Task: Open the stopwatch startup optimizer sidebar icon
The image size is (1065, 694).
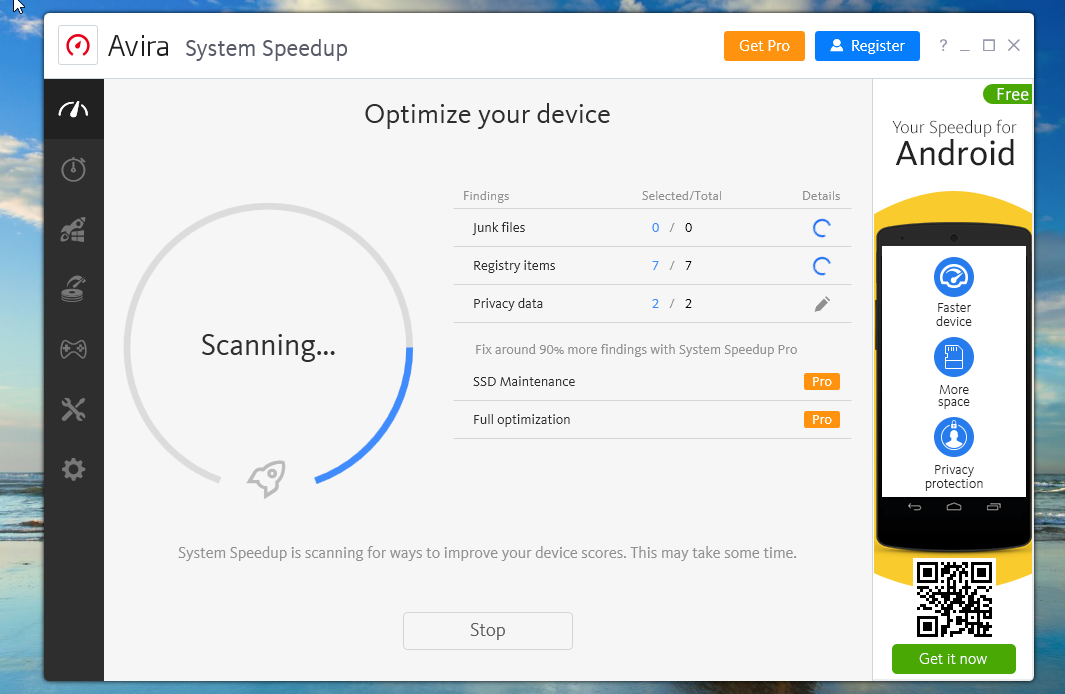Action: [73, 169]
